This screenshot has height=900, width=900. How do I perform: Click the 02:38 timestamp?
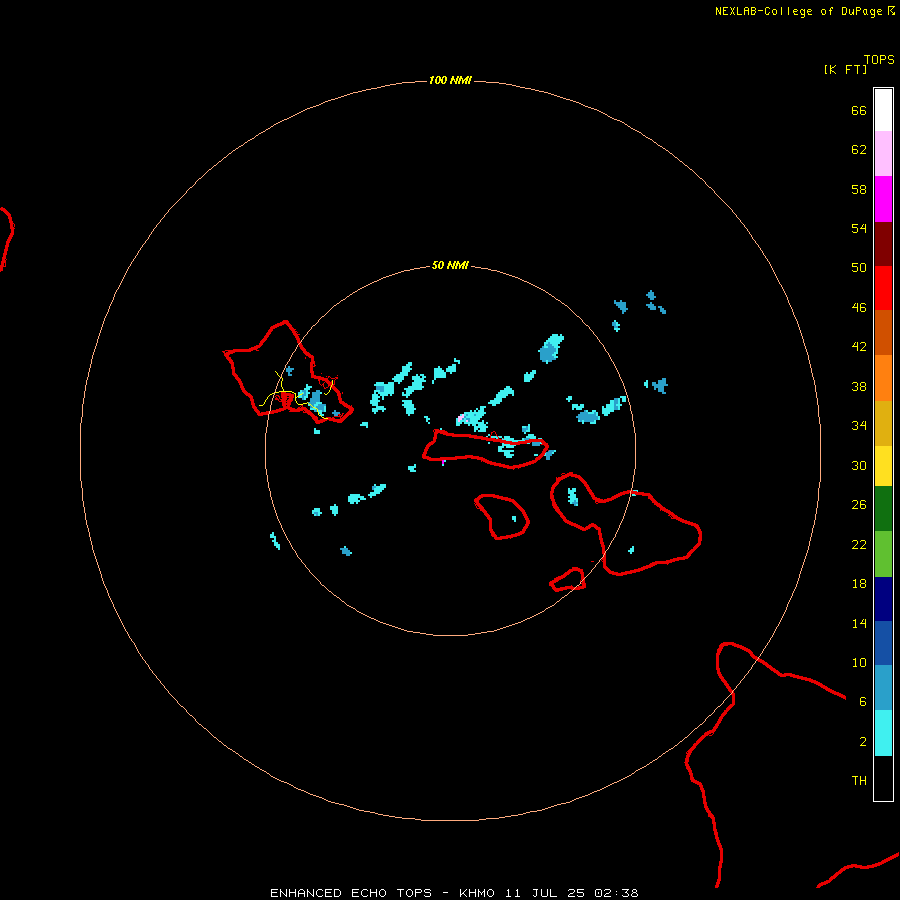pyautogui.click(x=616, y=893)
